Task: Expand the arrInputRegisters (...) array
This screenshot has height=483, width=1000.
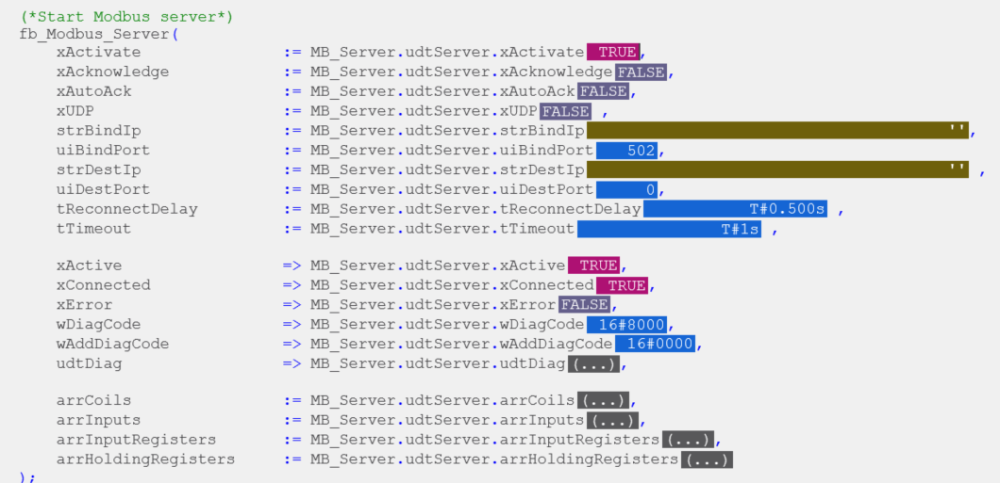Action: coord(688,439)
